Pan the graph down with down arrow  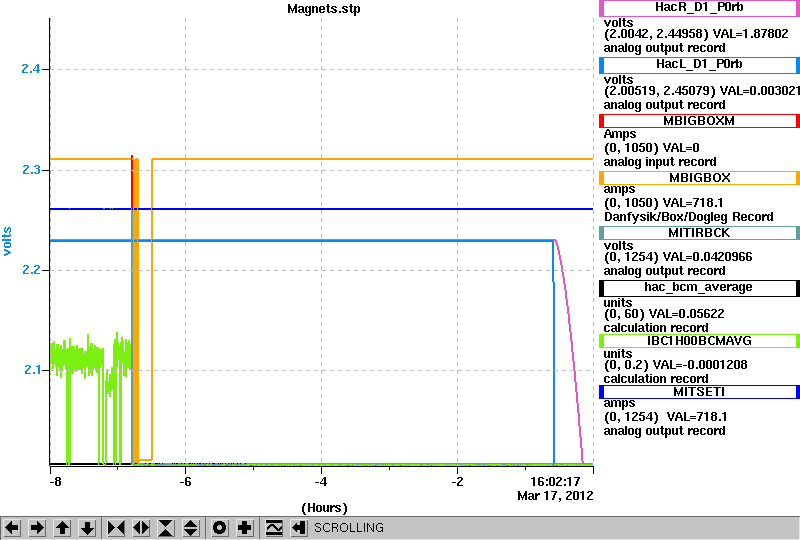pyautogui.click(x=88, y=528)
